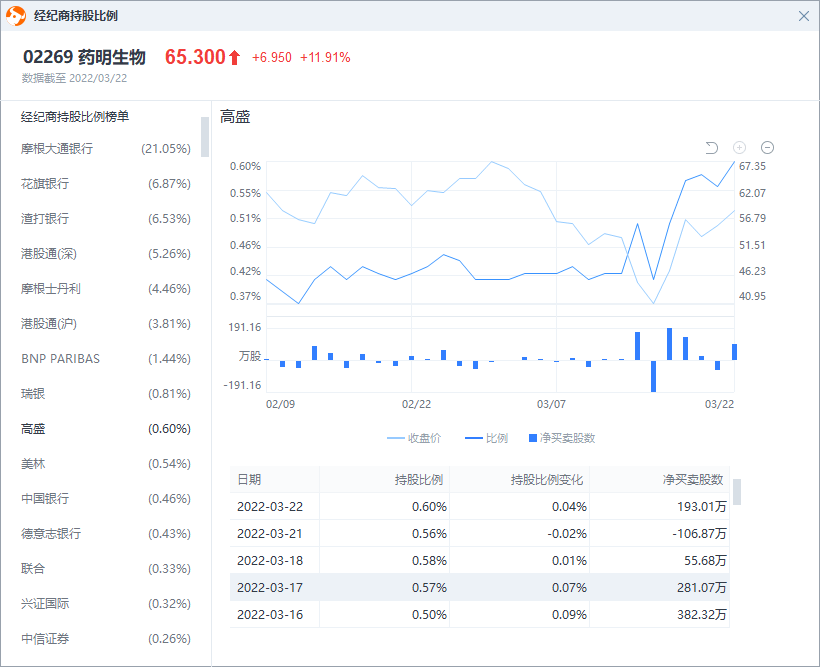This screenshot has width=820, height=667.
Task: Choose BNP PARIBAS from the list
Action: [x=60, y=359]
